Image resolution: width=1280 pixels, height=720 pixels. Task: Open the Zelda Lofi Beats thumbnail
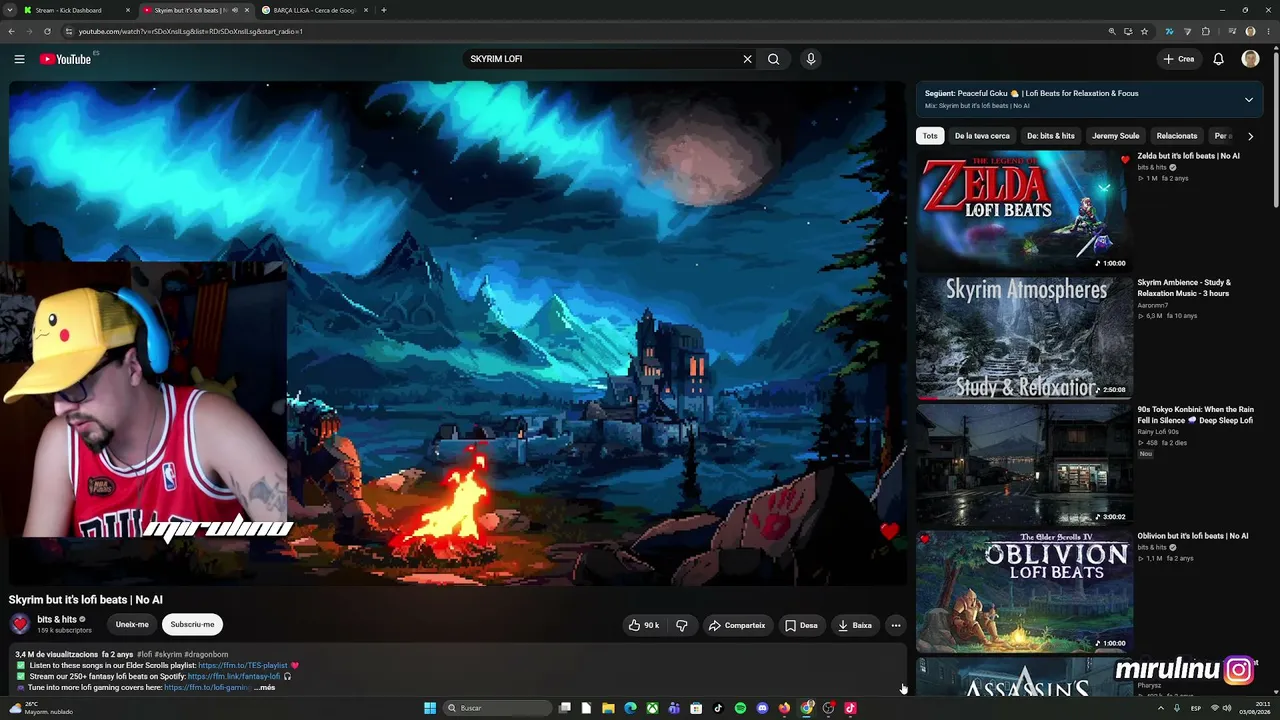1024,211
